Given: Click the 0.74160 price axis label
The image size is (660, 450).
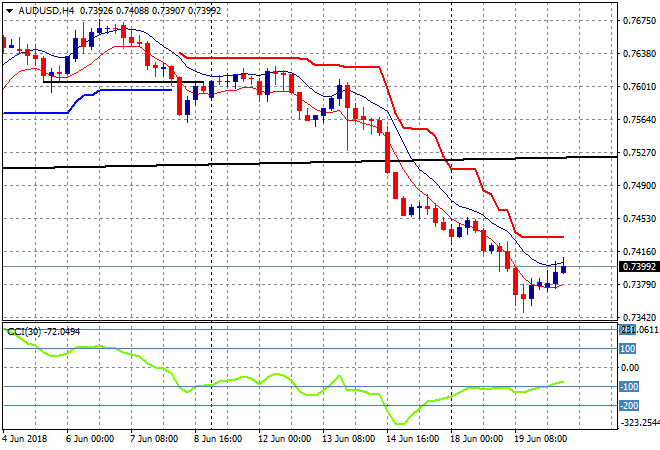Looking at the screenshot, I should [x=639, y=252].
